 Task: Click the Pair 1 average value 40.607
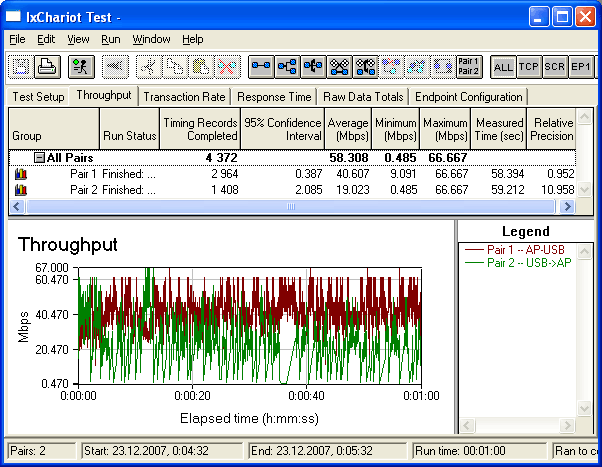tap(352, 174)
